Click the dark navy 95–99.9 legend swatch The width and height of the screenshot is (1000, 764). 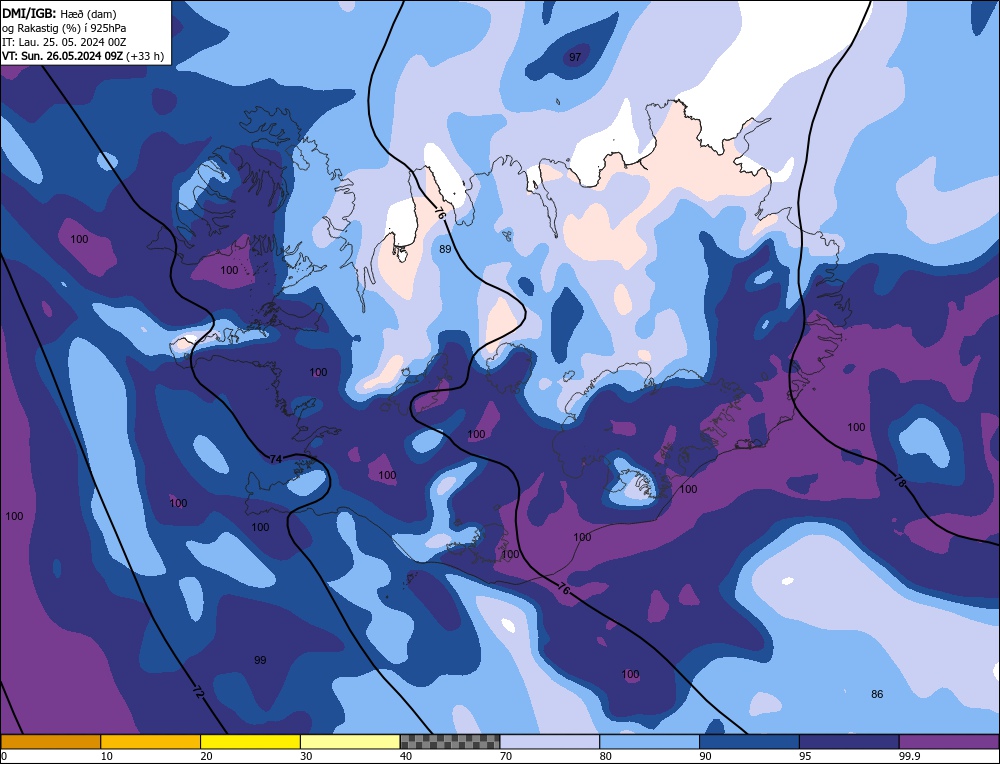point(849,741)
